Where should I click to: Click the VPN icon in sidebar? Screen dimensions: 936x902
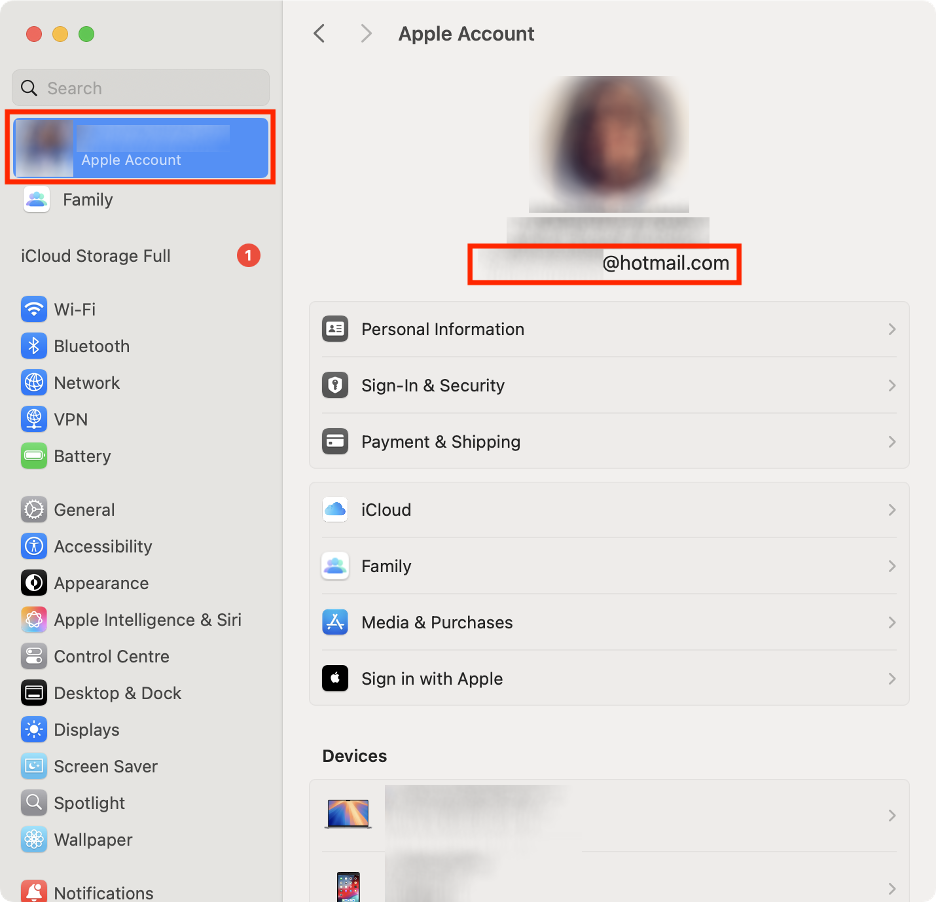tap(34, 419)
